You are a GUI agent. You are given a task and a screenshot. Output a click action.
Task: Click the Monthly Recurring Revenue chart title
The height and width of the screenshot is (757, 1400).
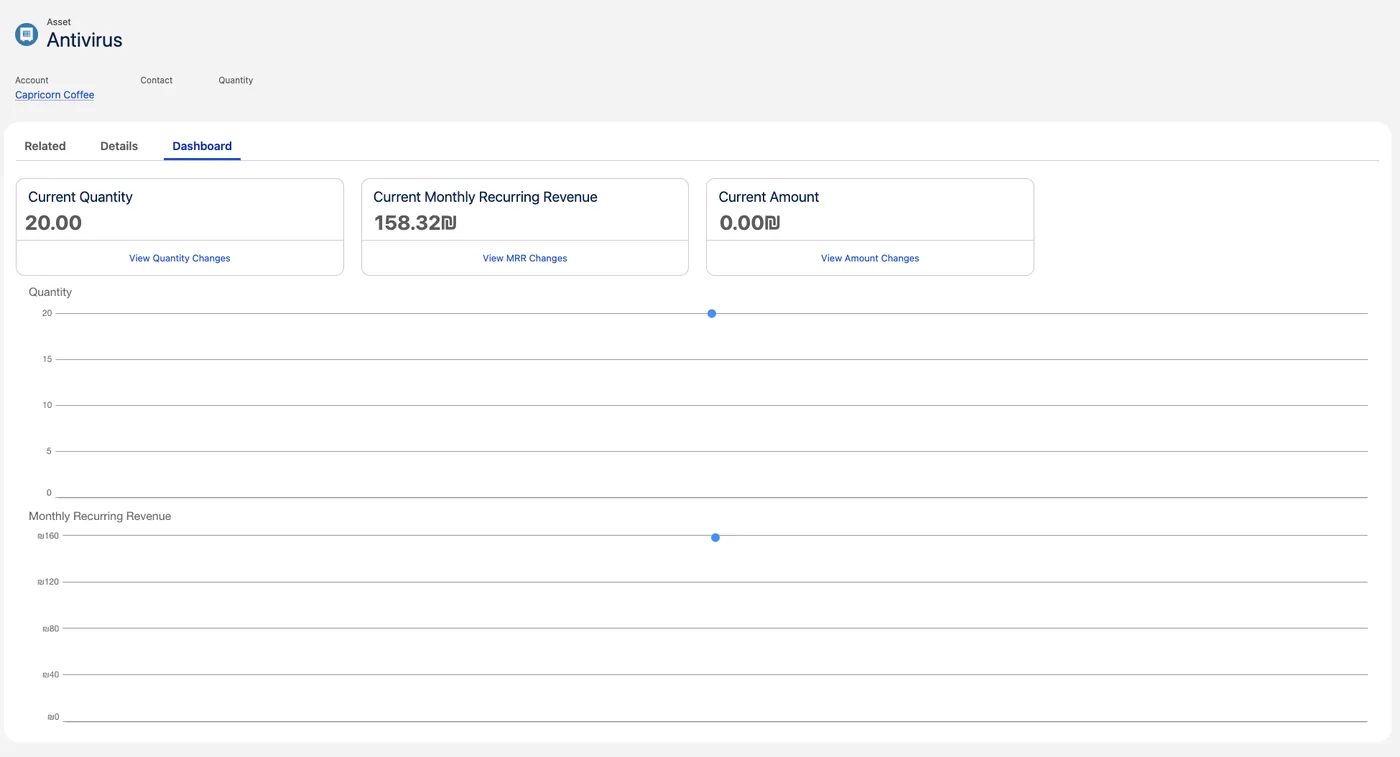point(100,516)
